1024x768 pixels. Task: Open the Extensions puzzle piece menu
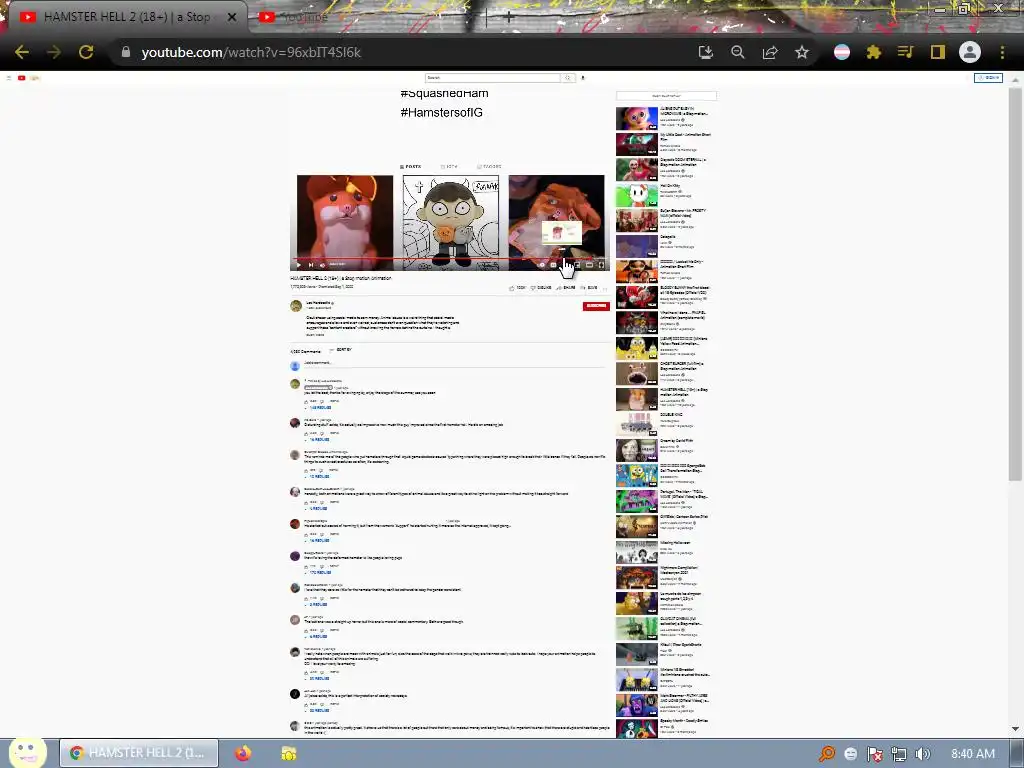pyautogui.click(x=874, y=52)
